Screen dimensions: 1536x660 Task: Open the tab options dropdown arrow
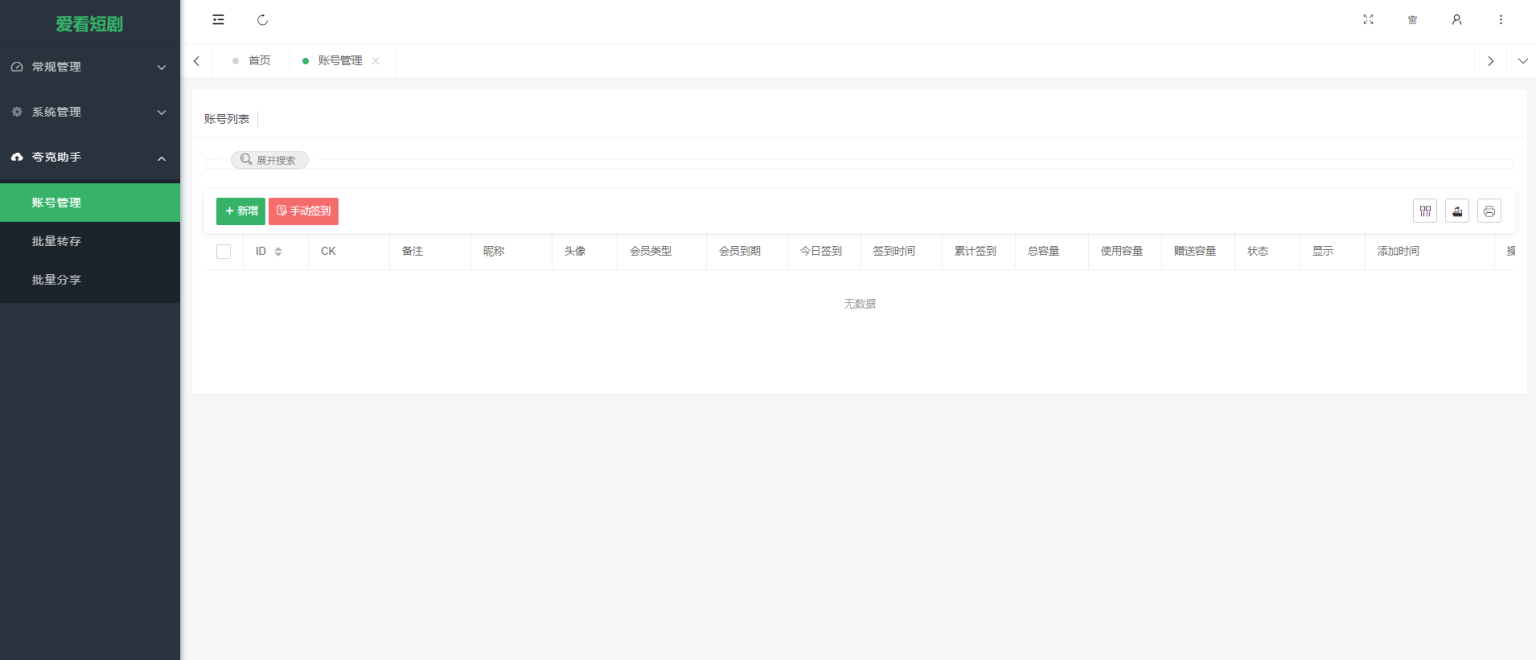pyautogui.click(x=1522, y=61)
